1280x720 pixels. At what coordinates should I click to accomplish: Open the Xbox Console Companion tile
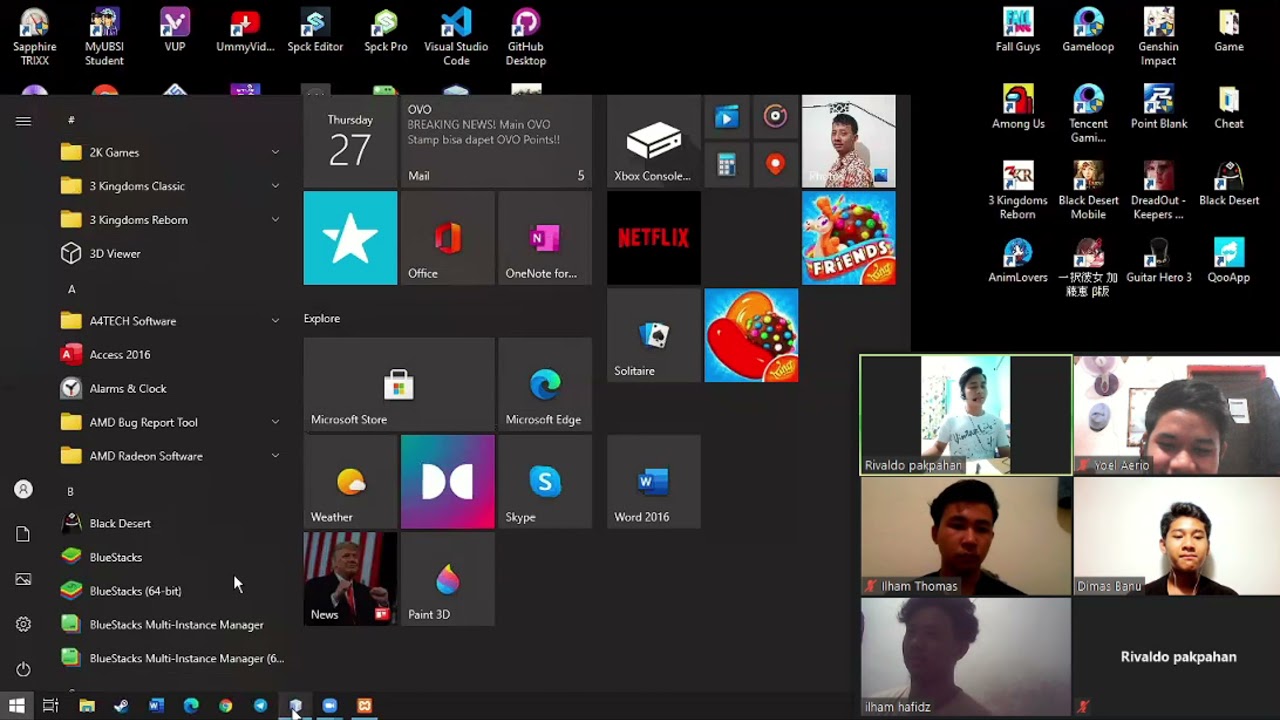coord(653,141)
